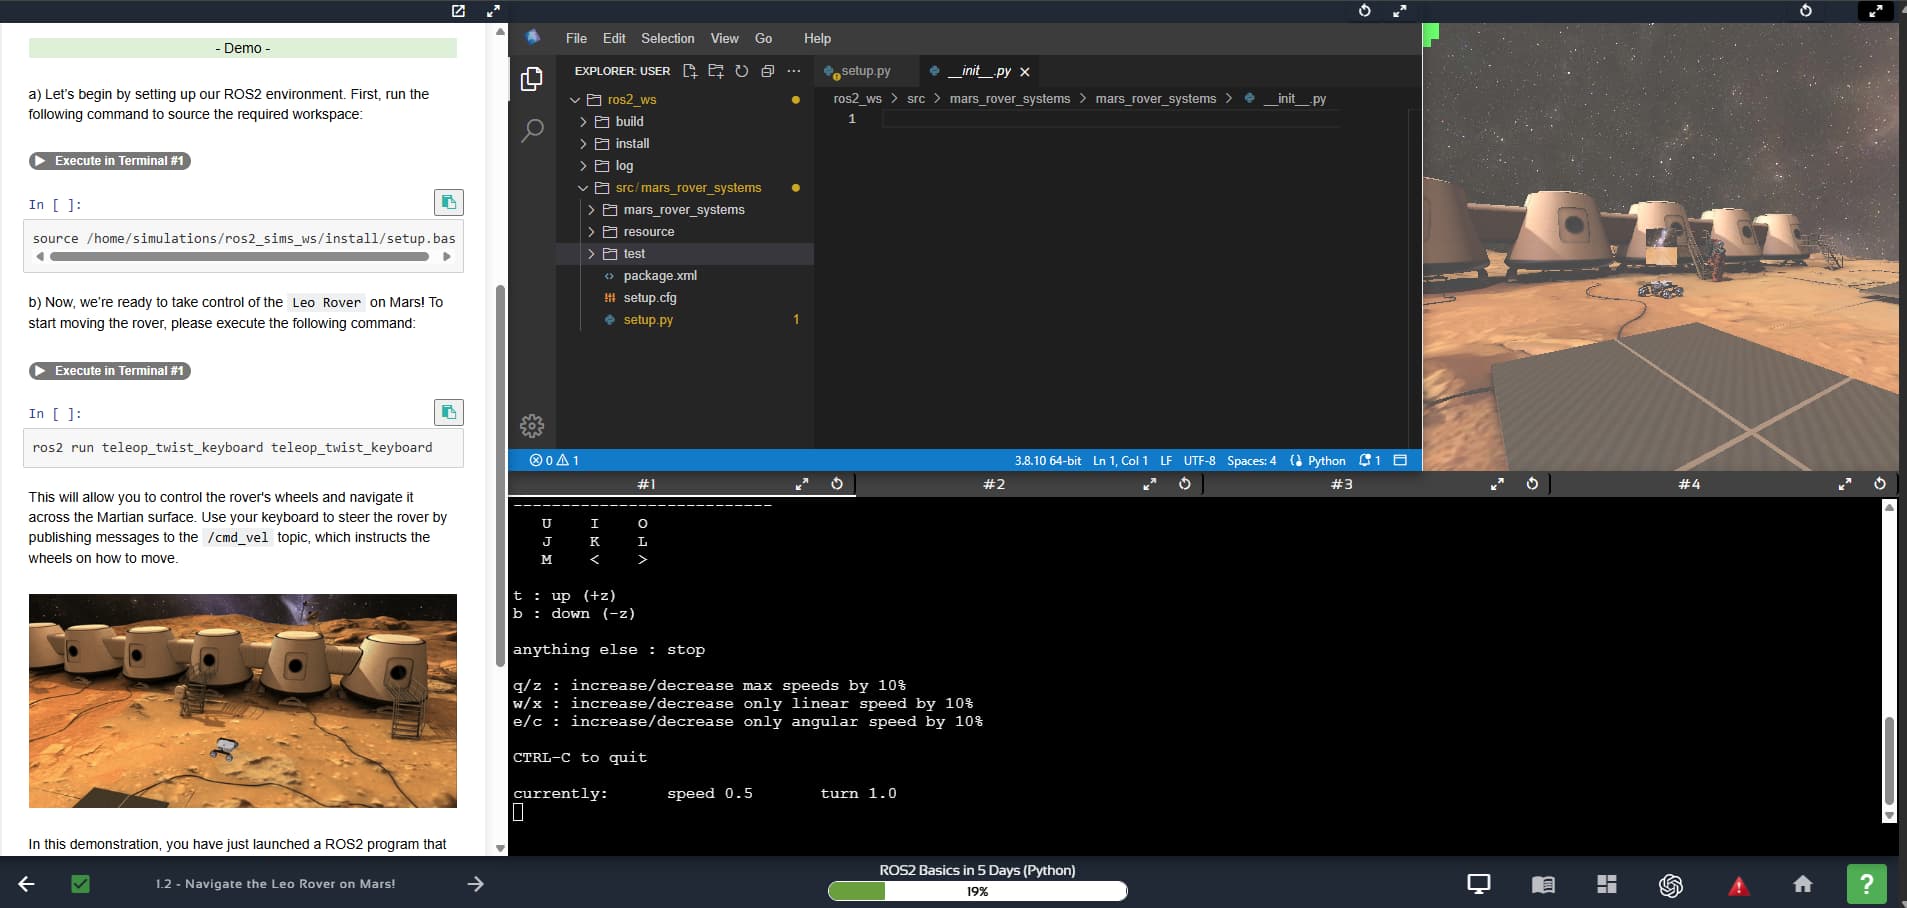Refresh the Explorer file tree
Screen dimensions: 1907x908
741,71
